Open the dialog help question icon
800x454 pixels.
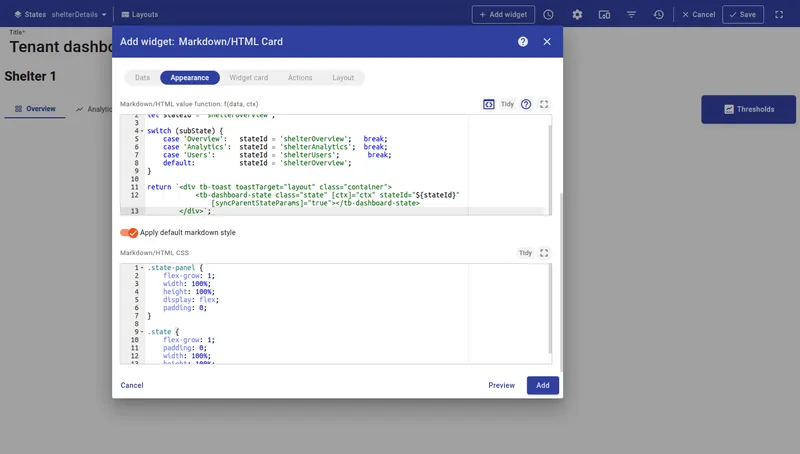tap(522, 42)
